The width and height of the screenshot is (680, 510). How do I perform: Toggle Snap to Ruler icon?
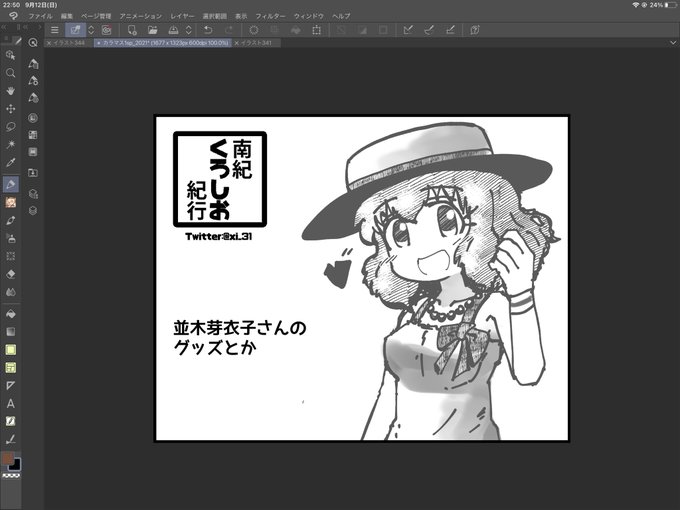click(x=408, y=30)
